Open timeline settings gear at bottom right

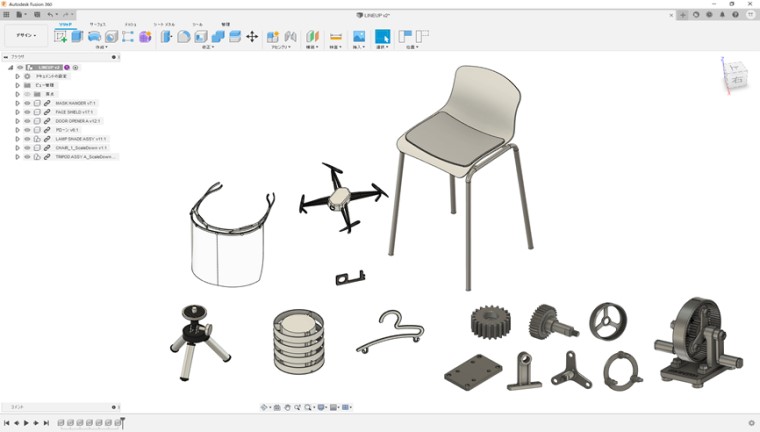click(751, 423)
